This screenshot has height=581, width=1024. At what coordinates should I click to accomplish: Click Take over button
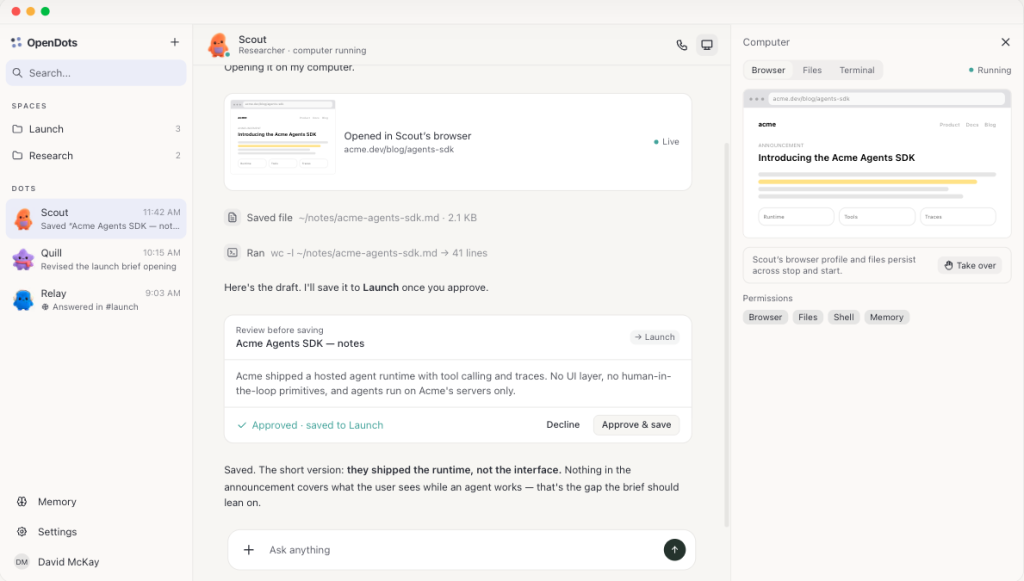click(970, 265)
